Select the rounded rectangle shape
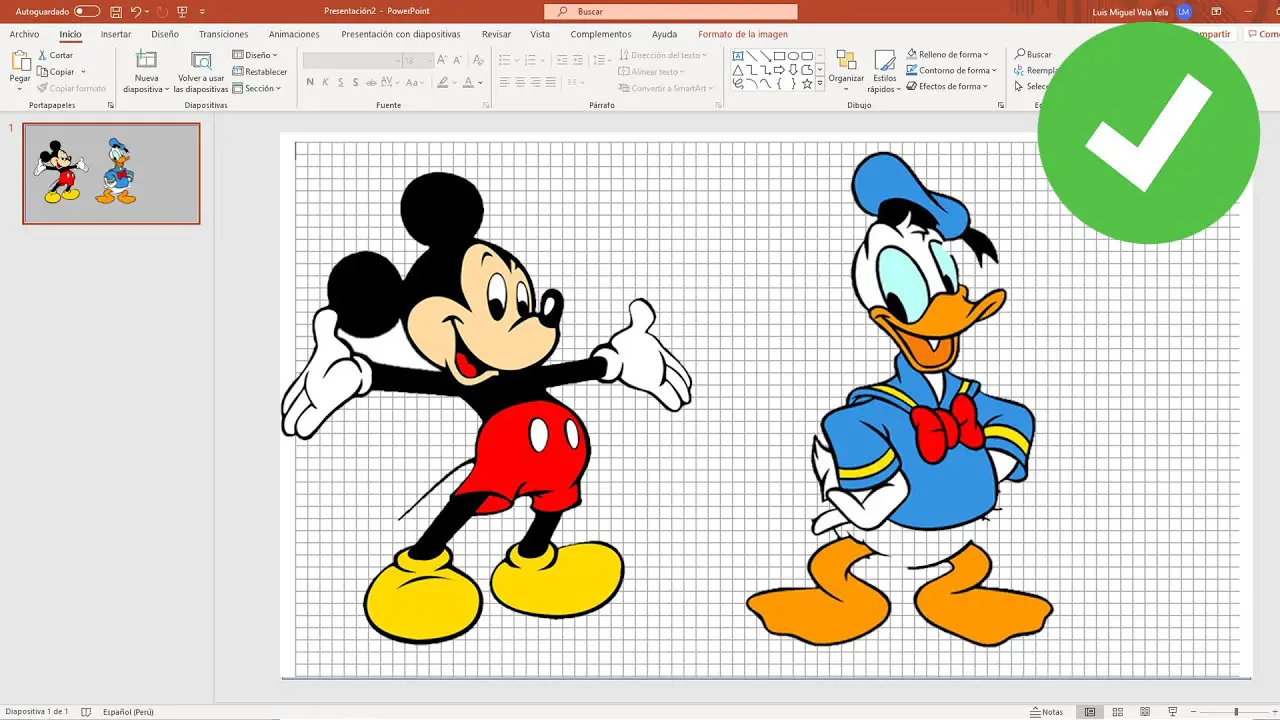 coord(807,56)
